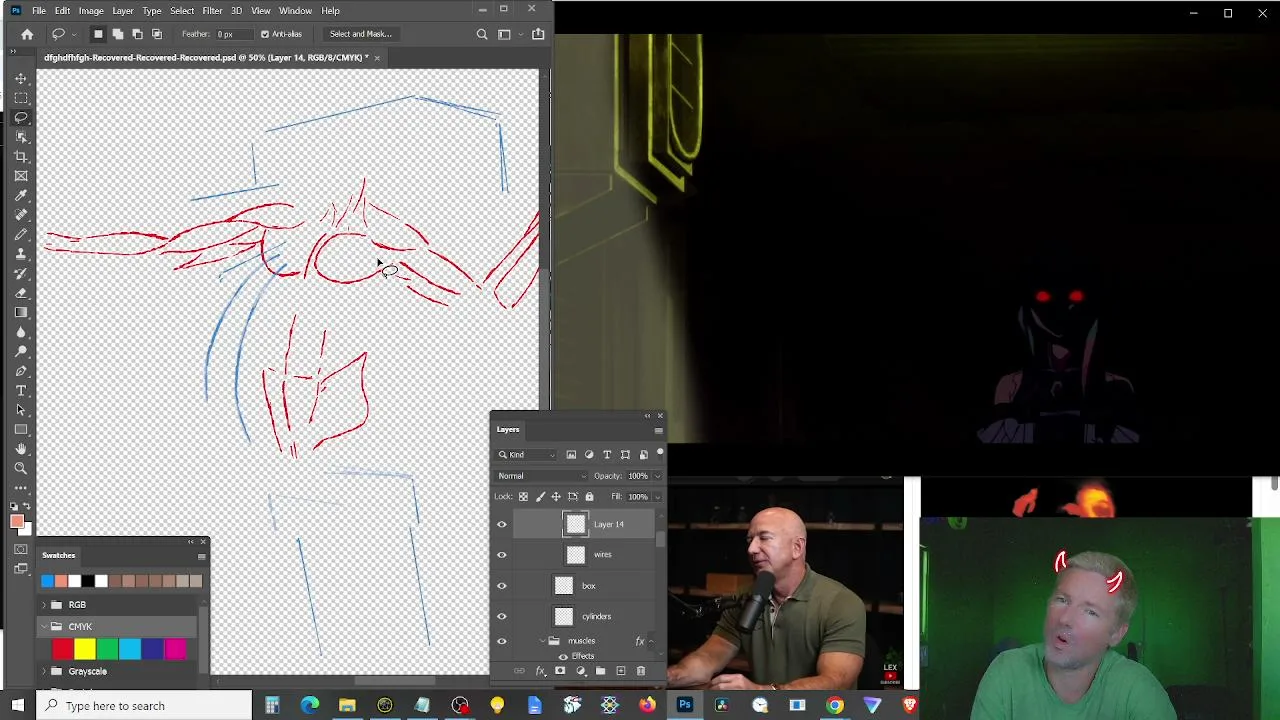Screen dimensions: 1280x720
Task: Expand the RGB swatch group
Action: coord(43,605)
